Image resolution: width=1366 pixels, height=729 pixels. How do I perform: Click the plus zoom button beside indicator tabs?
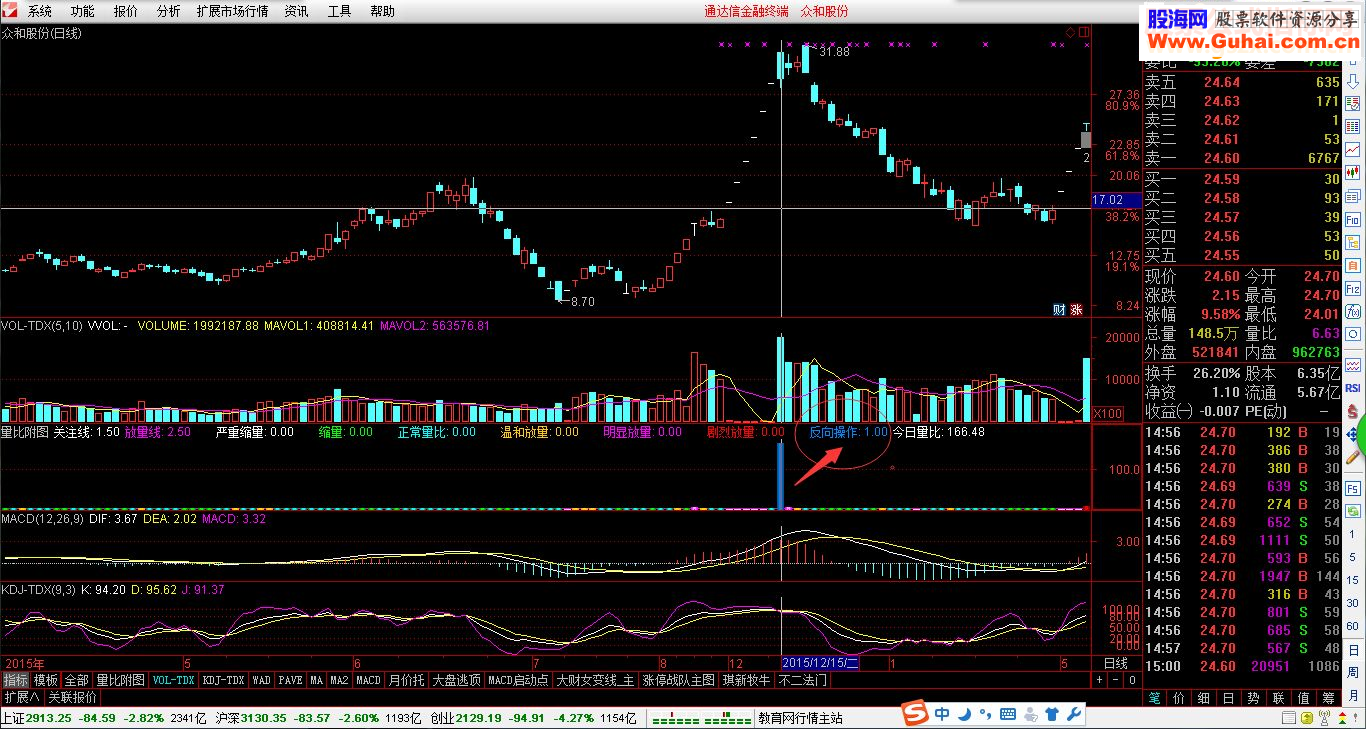tap(1099, 680)
